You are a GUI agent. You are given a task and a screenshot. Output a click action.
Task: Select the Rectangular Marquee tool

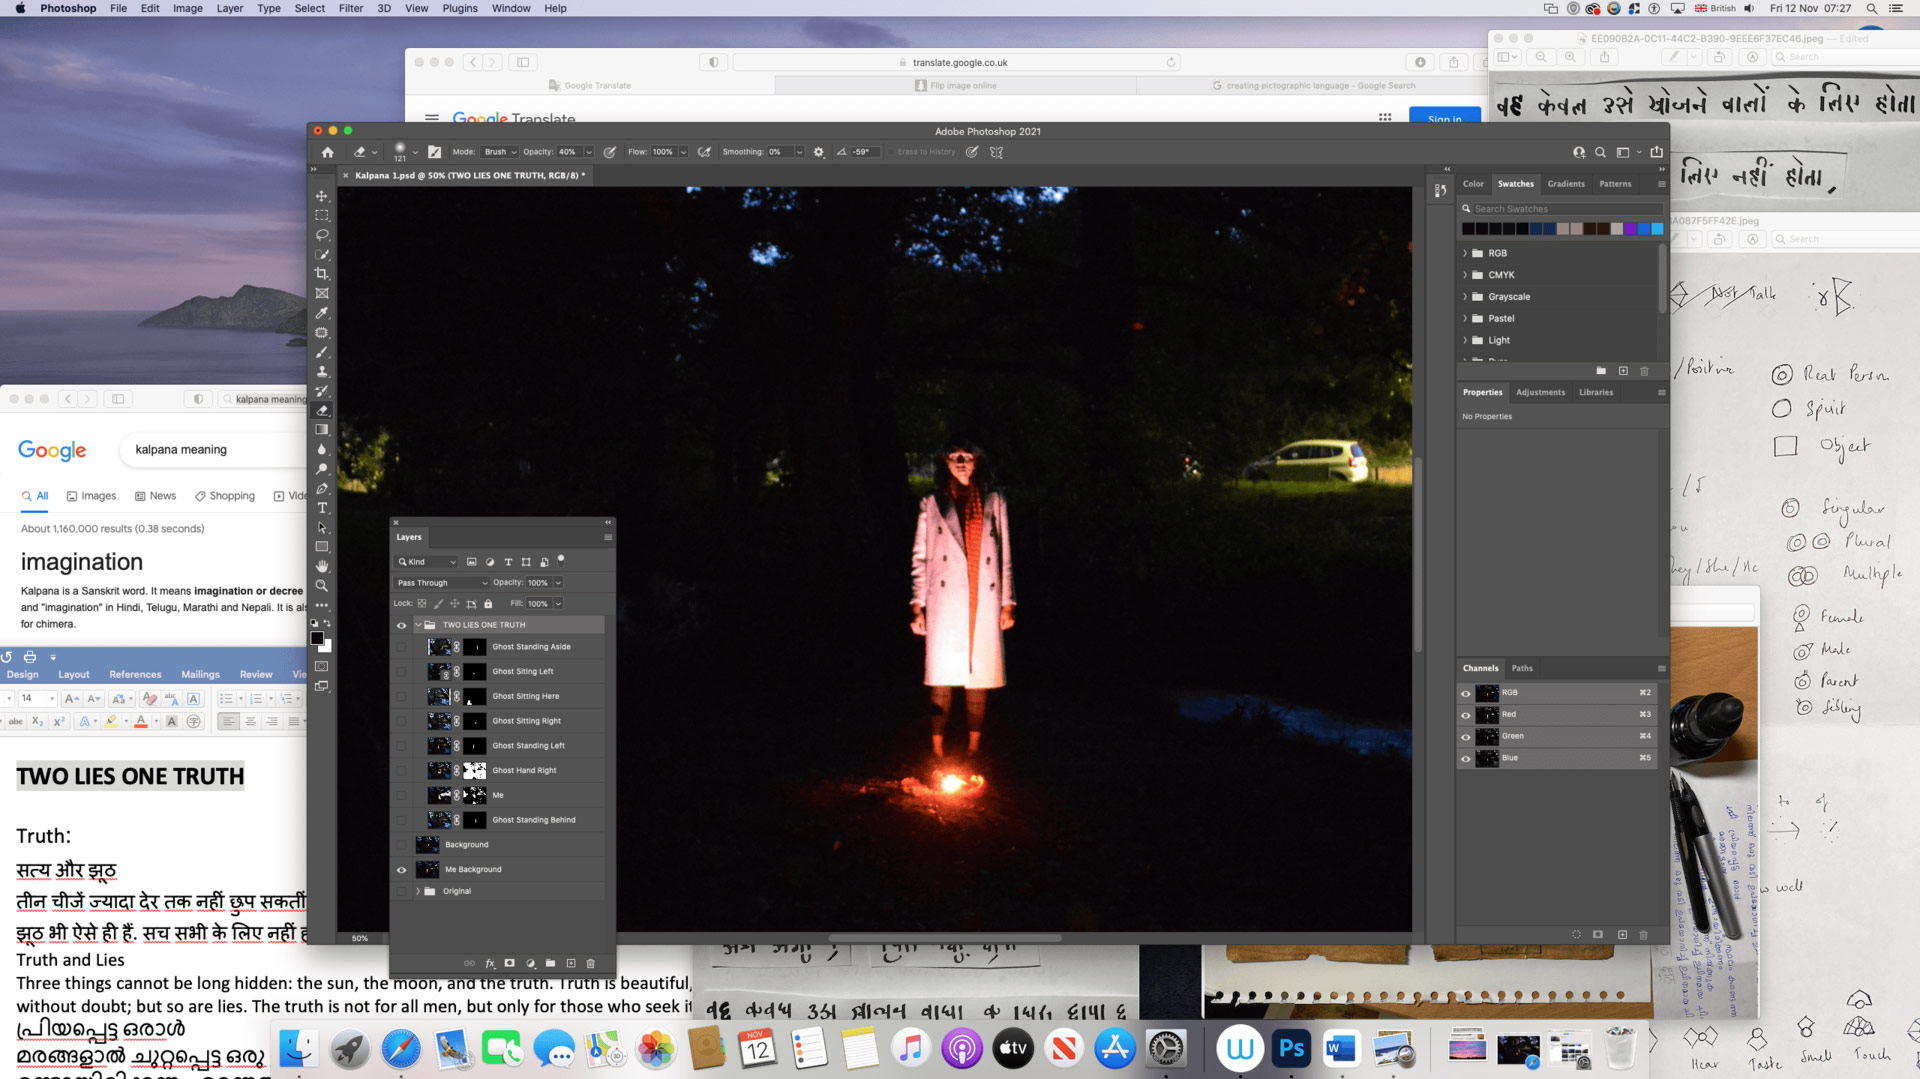(322, 215)
